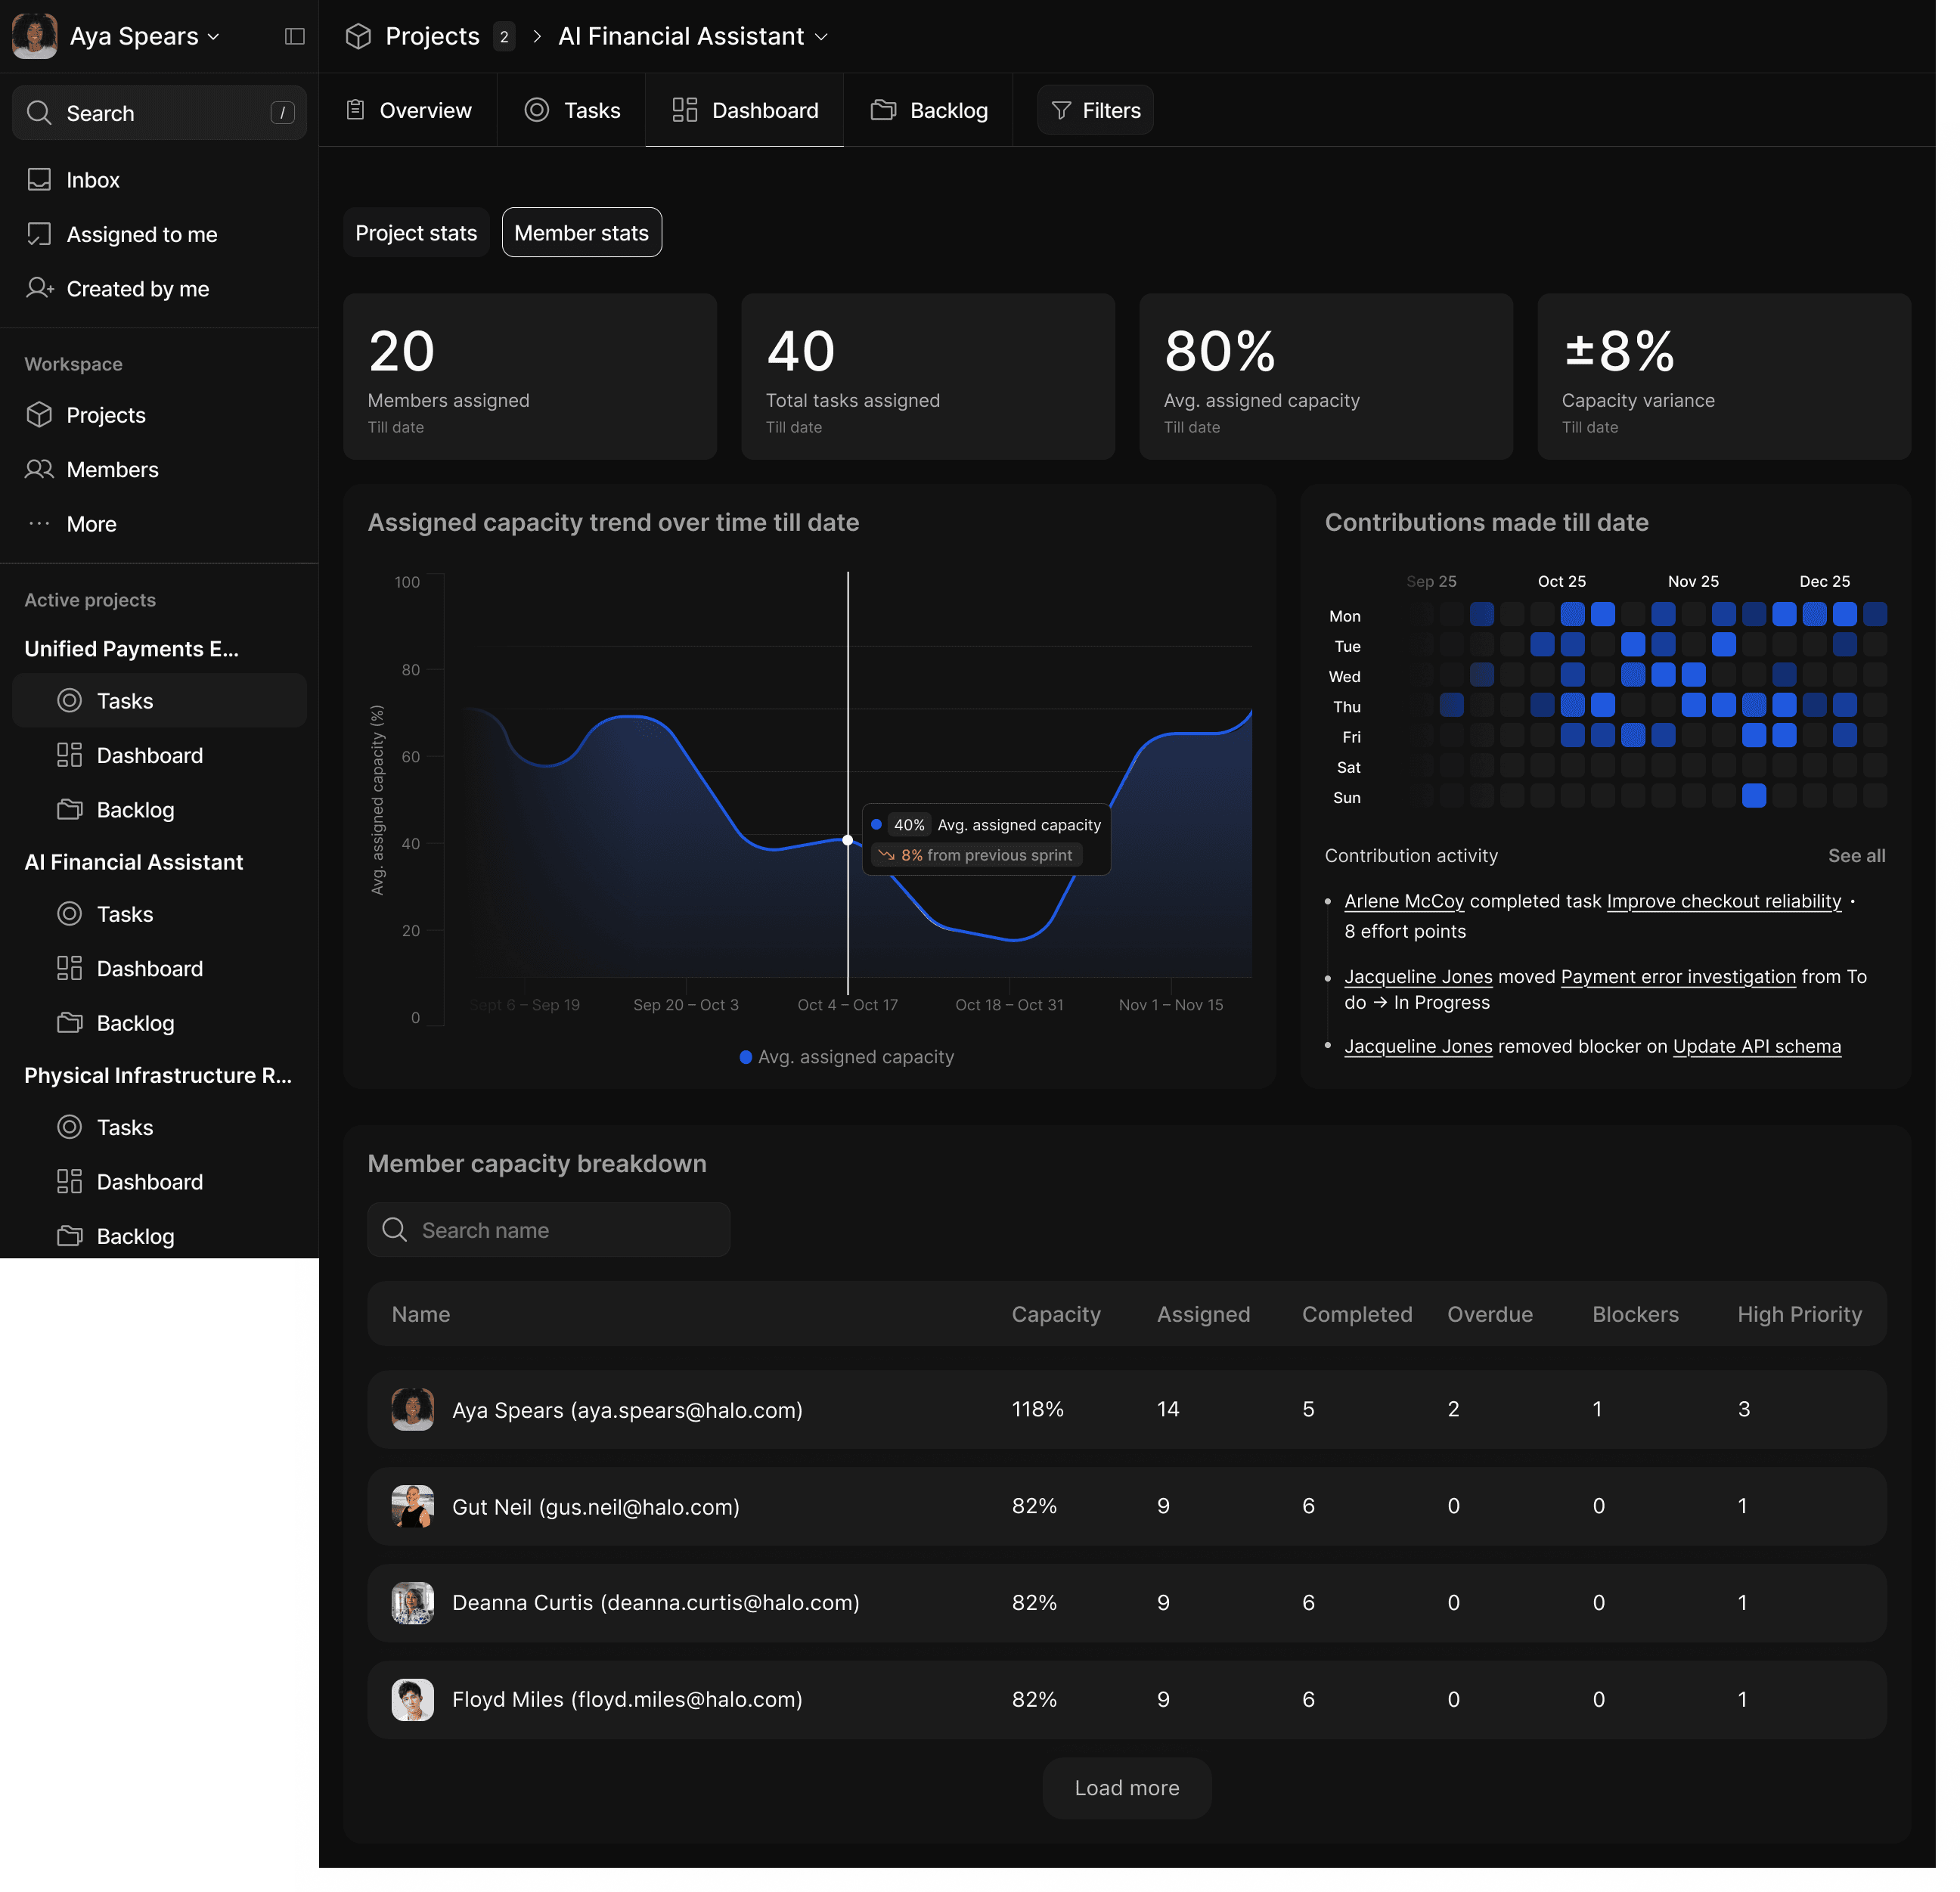Viewport: 1960px width, 1892px height.
Task: Switch to Project stats view
Action: pyautogui.click(x=416, y=233)
